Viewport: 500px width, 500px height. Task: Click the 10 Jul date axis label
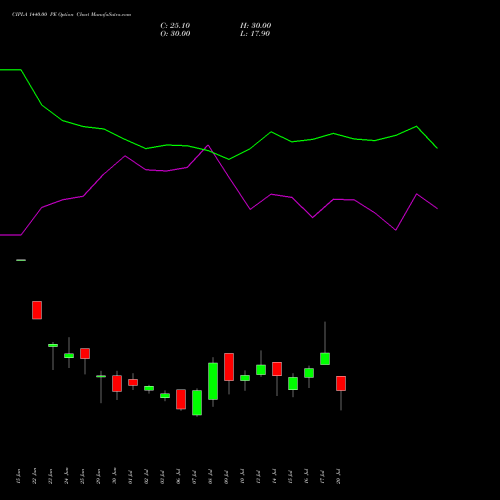point(242,476)
